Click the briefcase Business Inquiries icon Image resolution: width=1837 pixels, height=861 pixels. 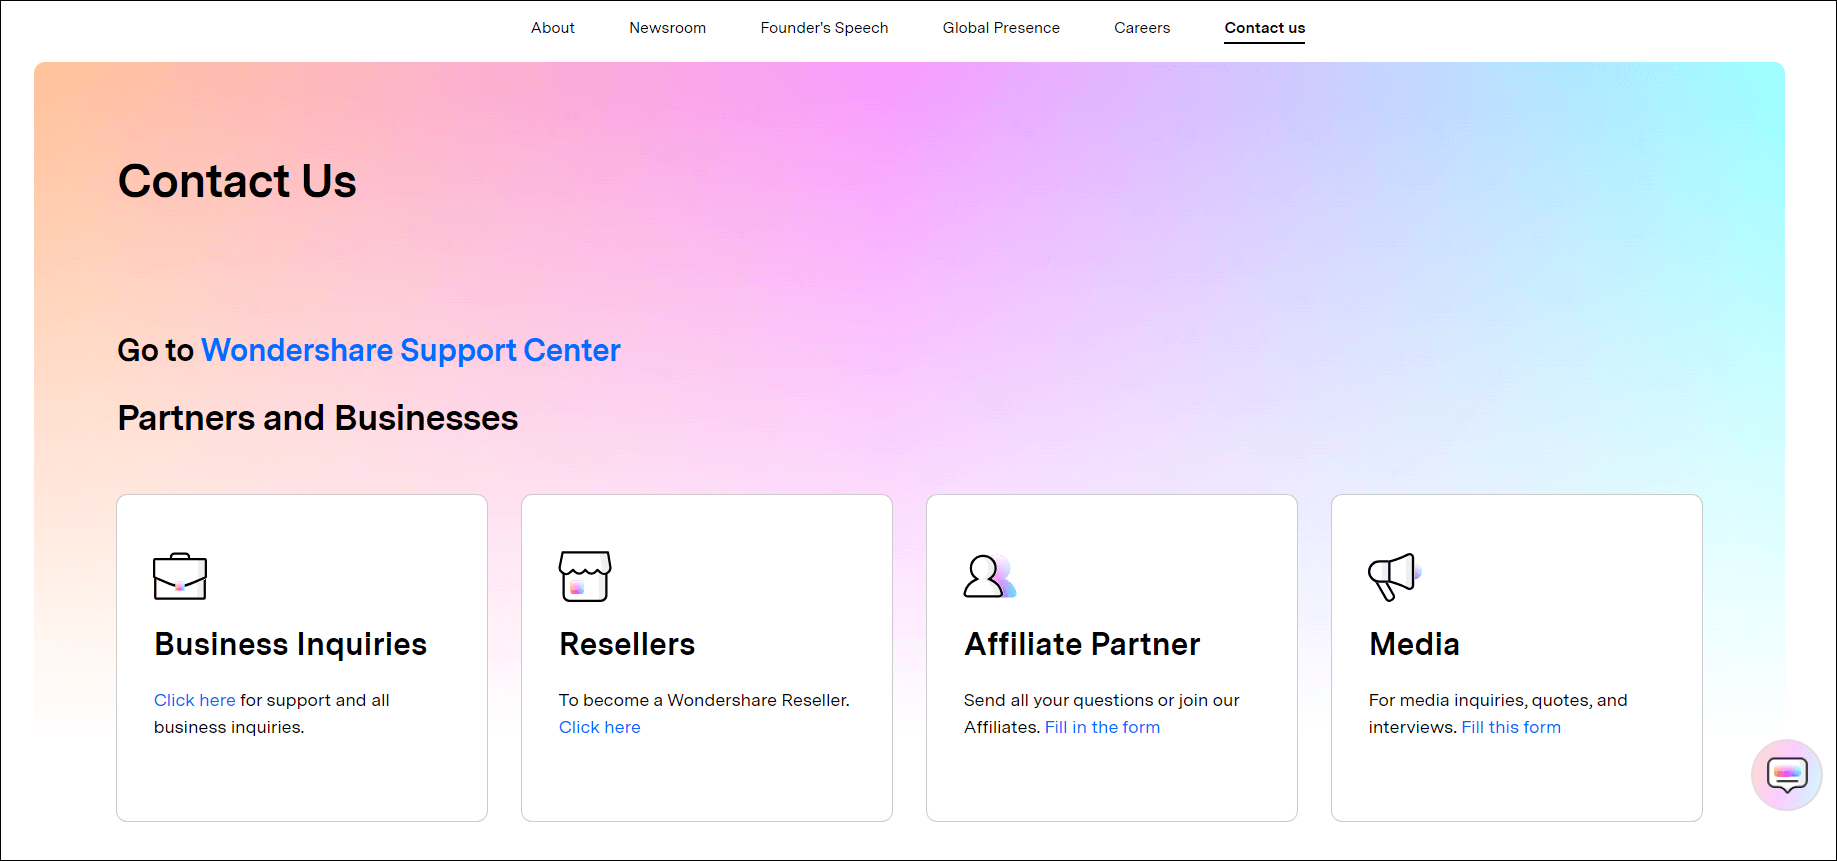coord(180,576)
